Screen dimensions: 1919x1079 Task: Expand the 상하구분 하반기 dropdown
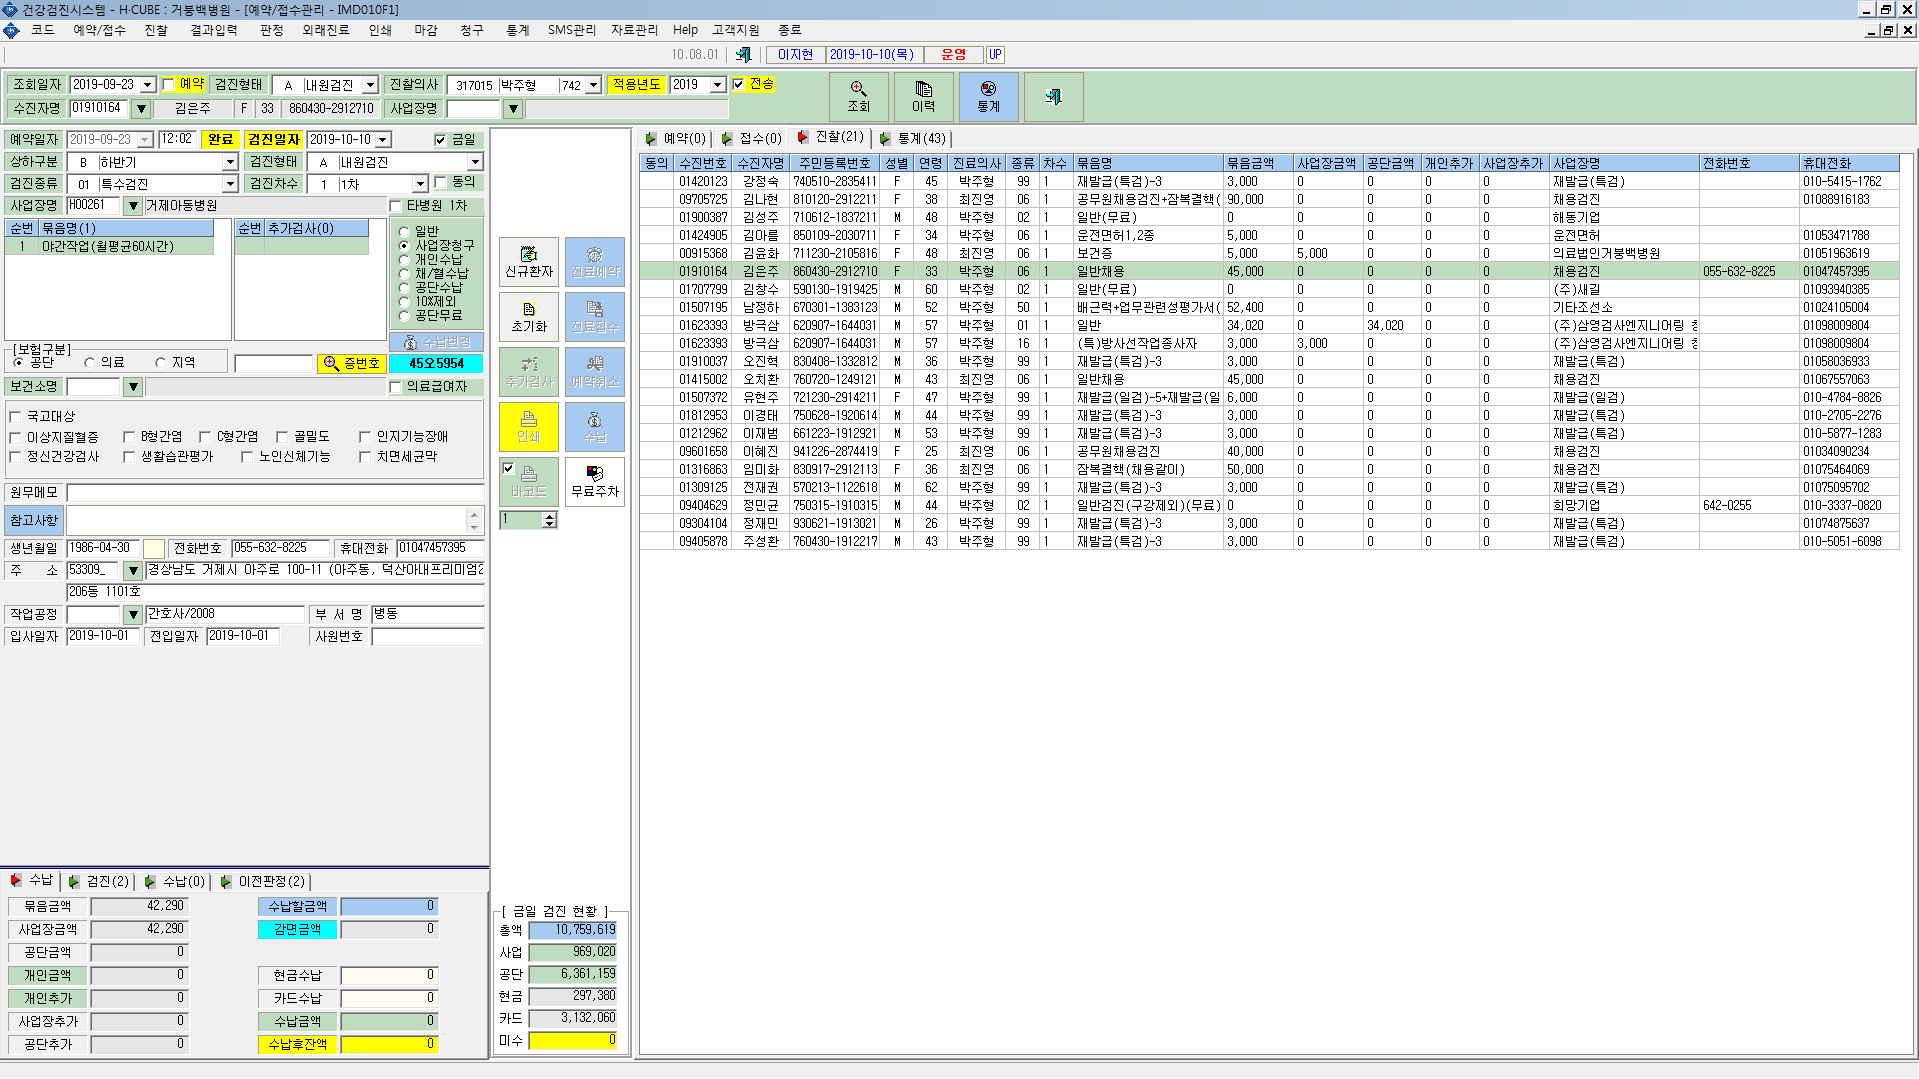coord(230,162)
